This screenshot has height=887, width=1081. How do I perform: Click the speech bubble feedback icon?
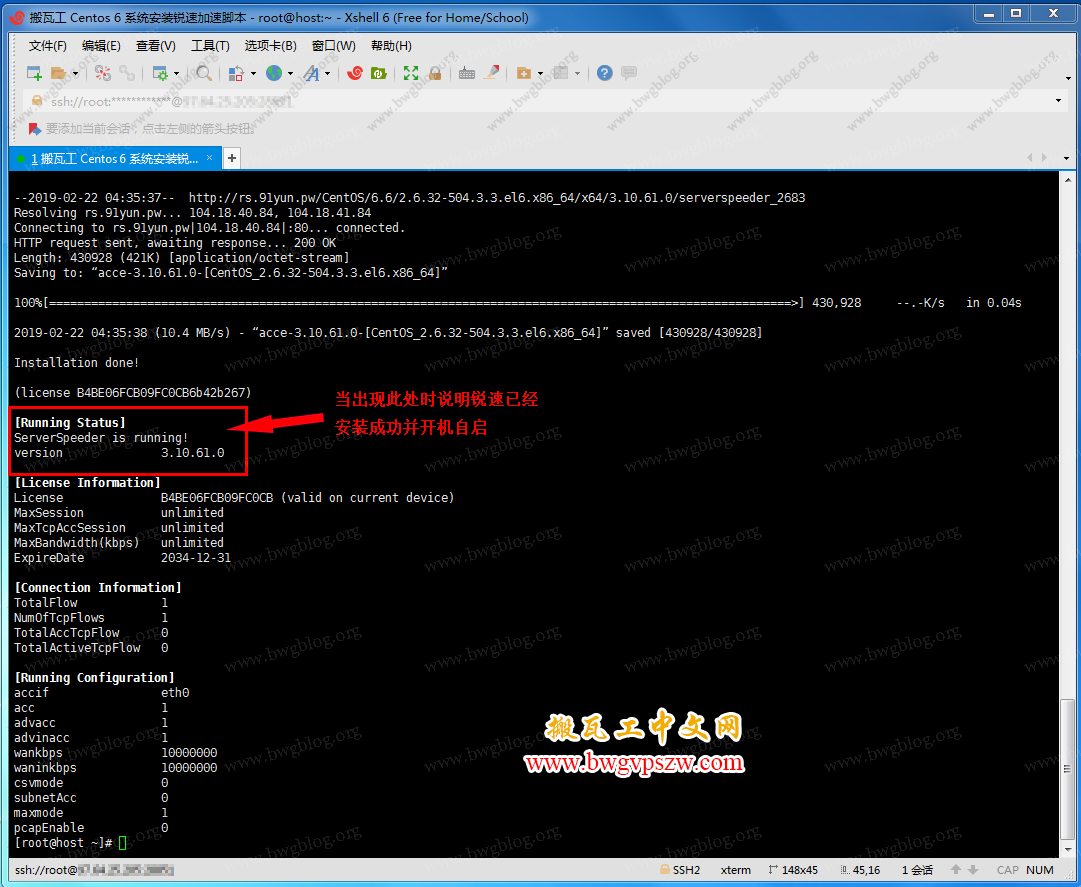(x=629, y=72)
